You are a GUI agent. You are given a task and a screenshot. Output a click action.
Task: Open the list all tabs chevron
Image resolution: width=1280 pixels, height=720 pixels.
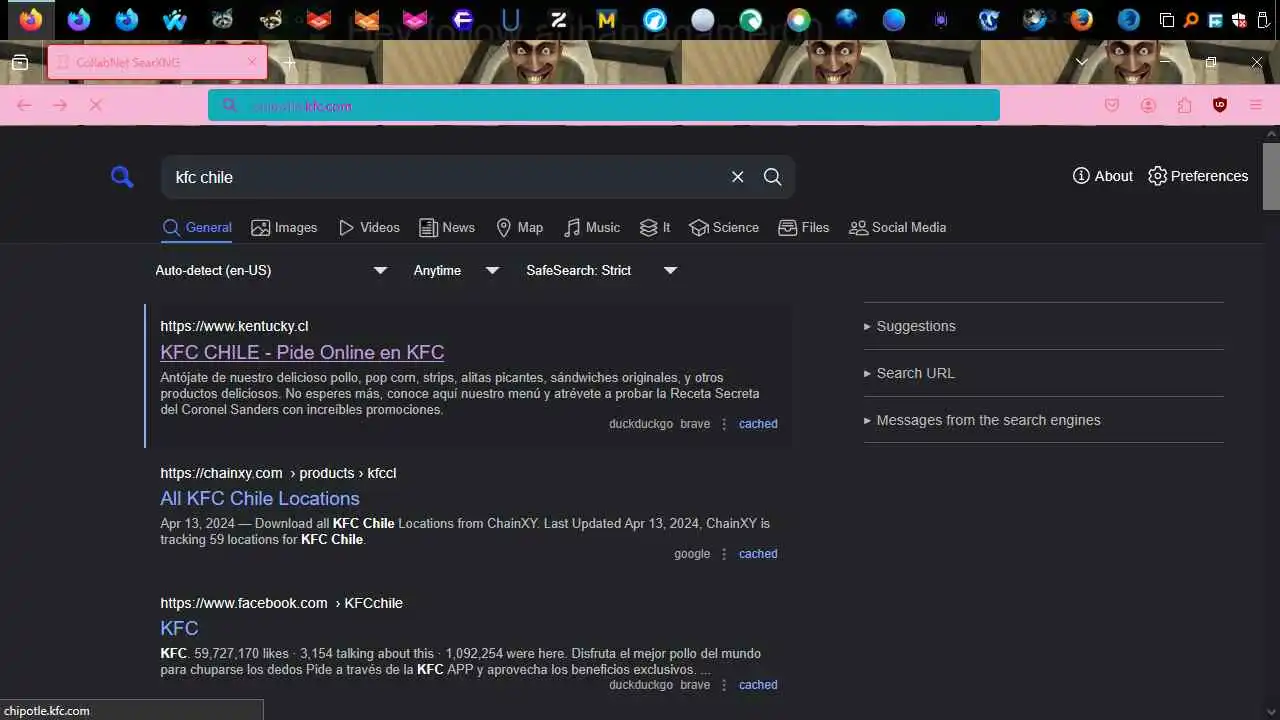coord(1081,62)
